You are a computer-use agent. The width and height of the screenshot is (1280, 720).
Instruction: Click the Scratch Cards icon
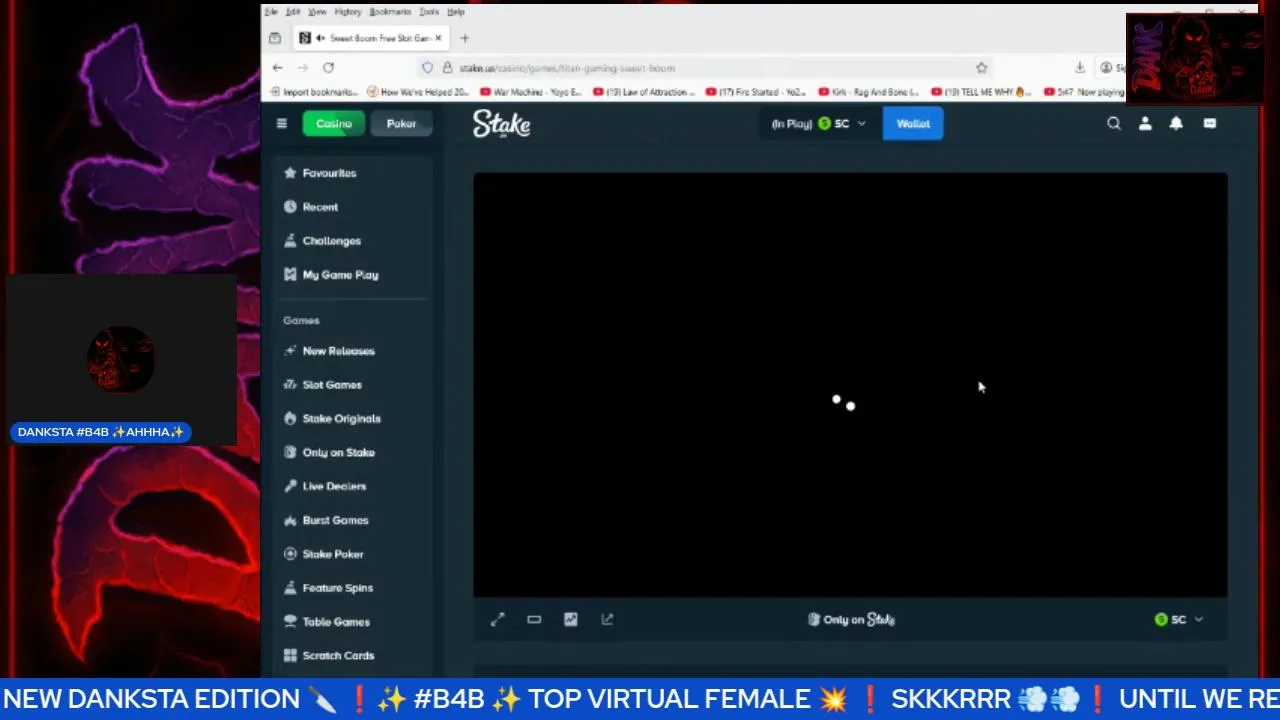[x=290, y=656]
